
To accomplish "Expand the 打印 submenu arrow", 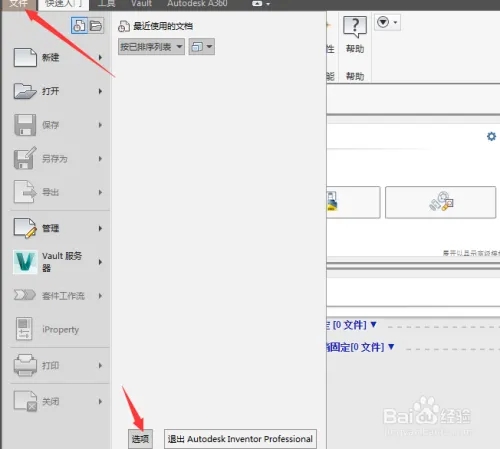I will tap(100, 366).
